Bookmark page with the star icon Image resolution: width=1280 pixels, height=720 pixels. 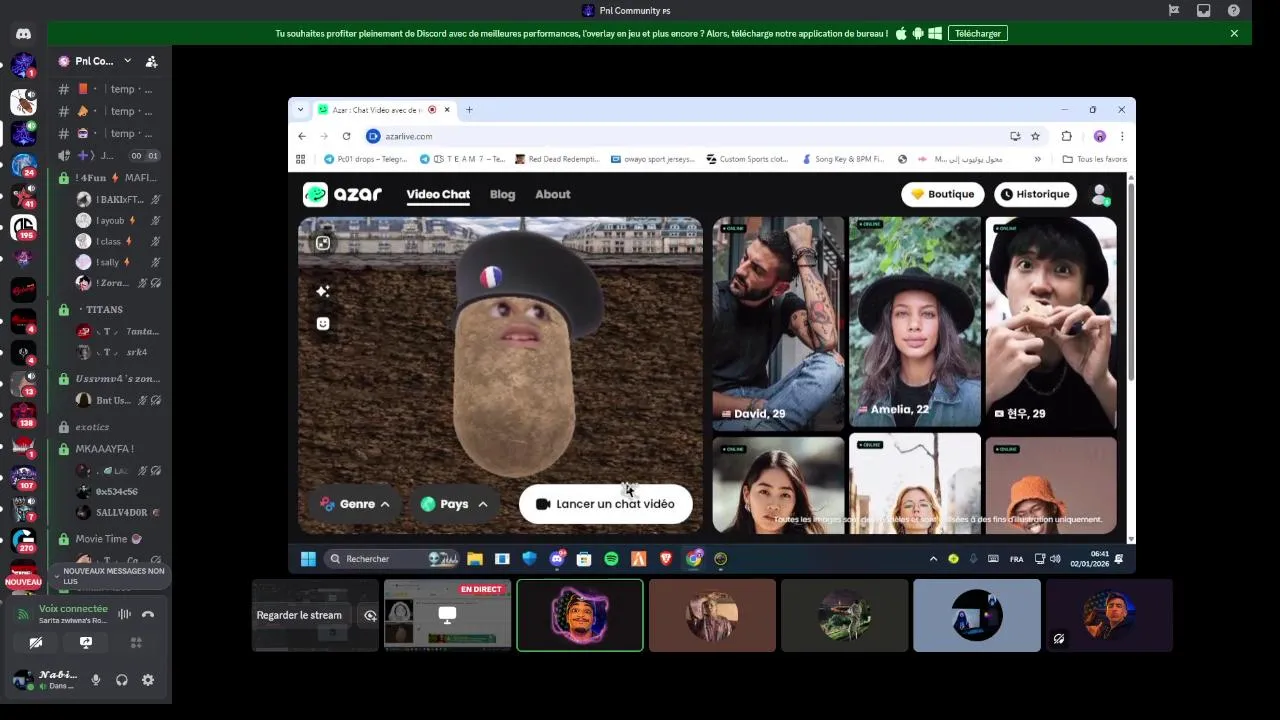[1035, 136]
